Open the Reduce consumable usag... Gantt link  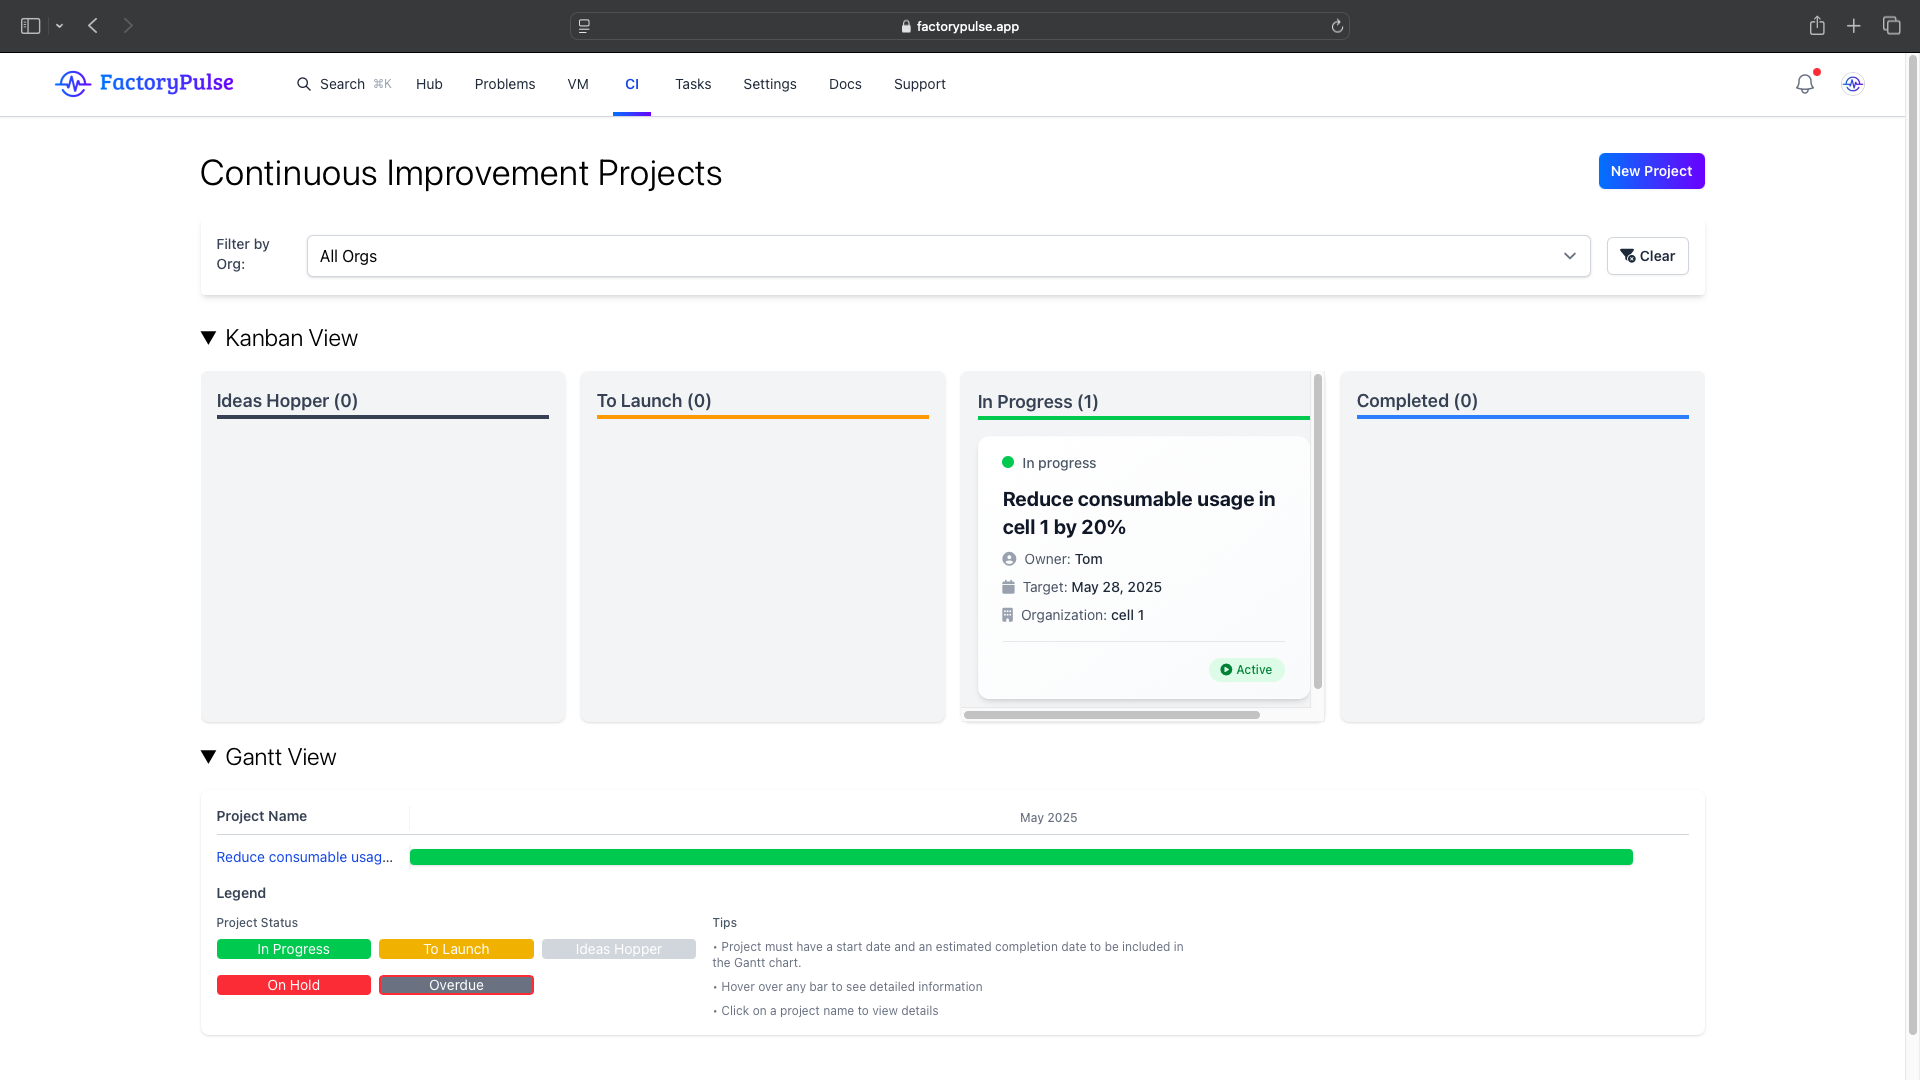pyautogui.click(x=304, y=857)
